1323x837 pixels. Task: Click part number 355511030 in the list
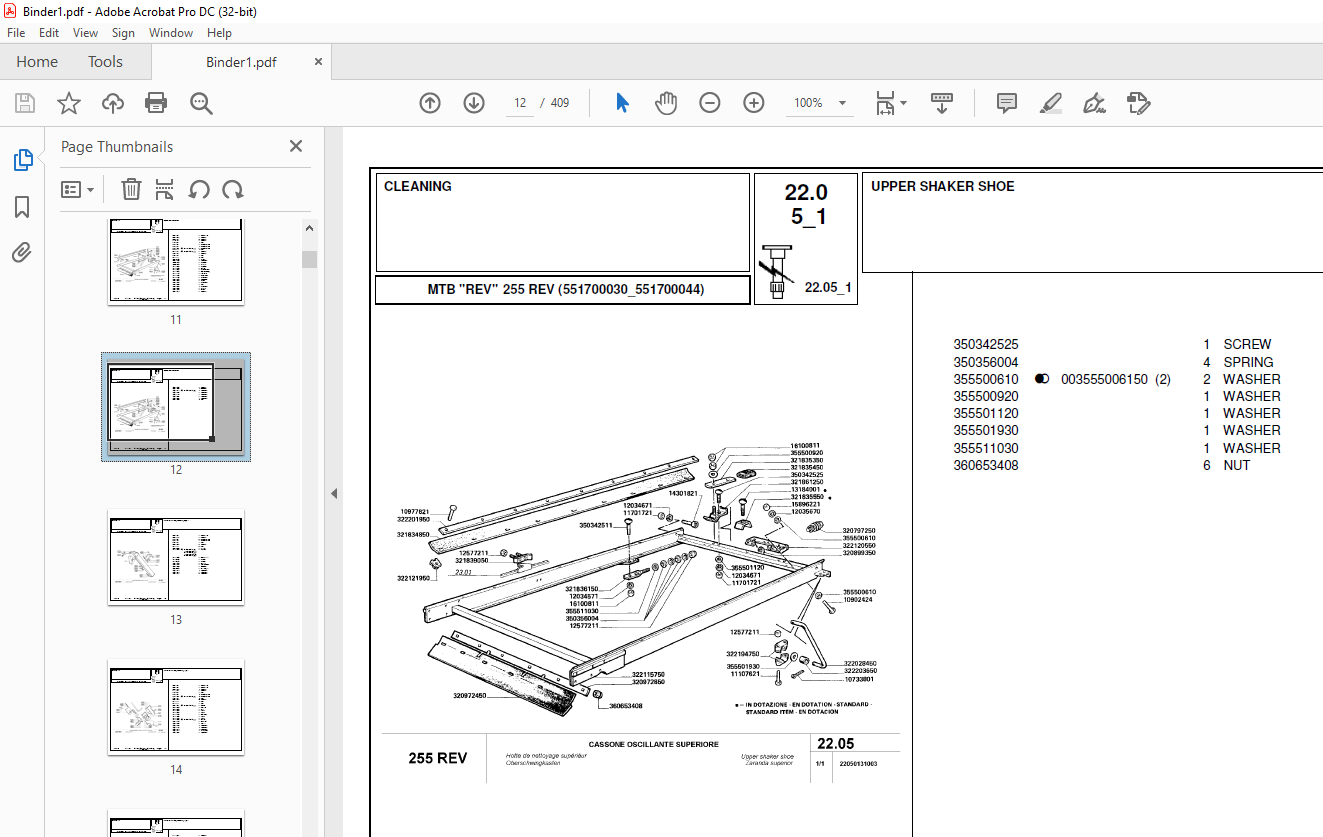986,448
